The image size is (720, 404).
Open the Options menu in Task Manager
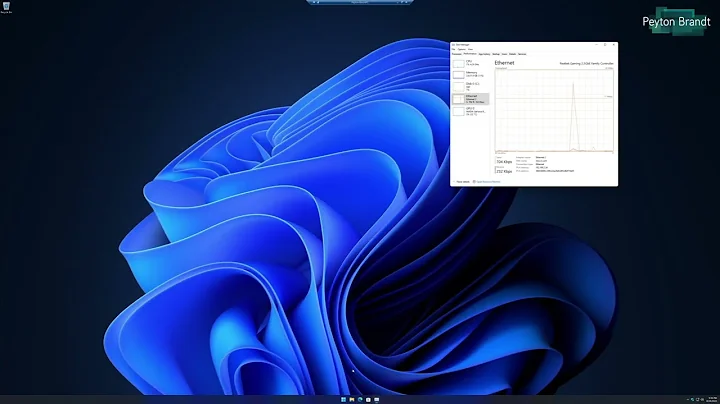(461, 50)
